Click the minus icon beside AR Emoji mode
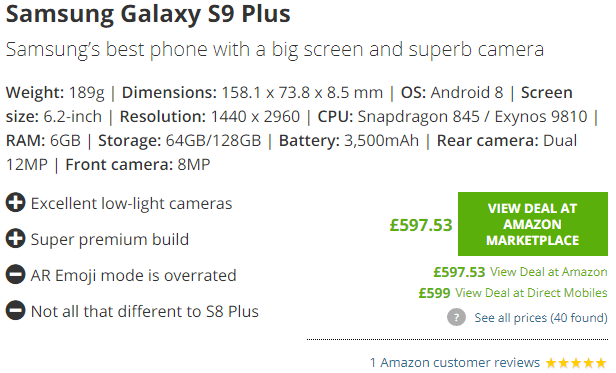The image size is (616, 373). click(x=15, y=274)
